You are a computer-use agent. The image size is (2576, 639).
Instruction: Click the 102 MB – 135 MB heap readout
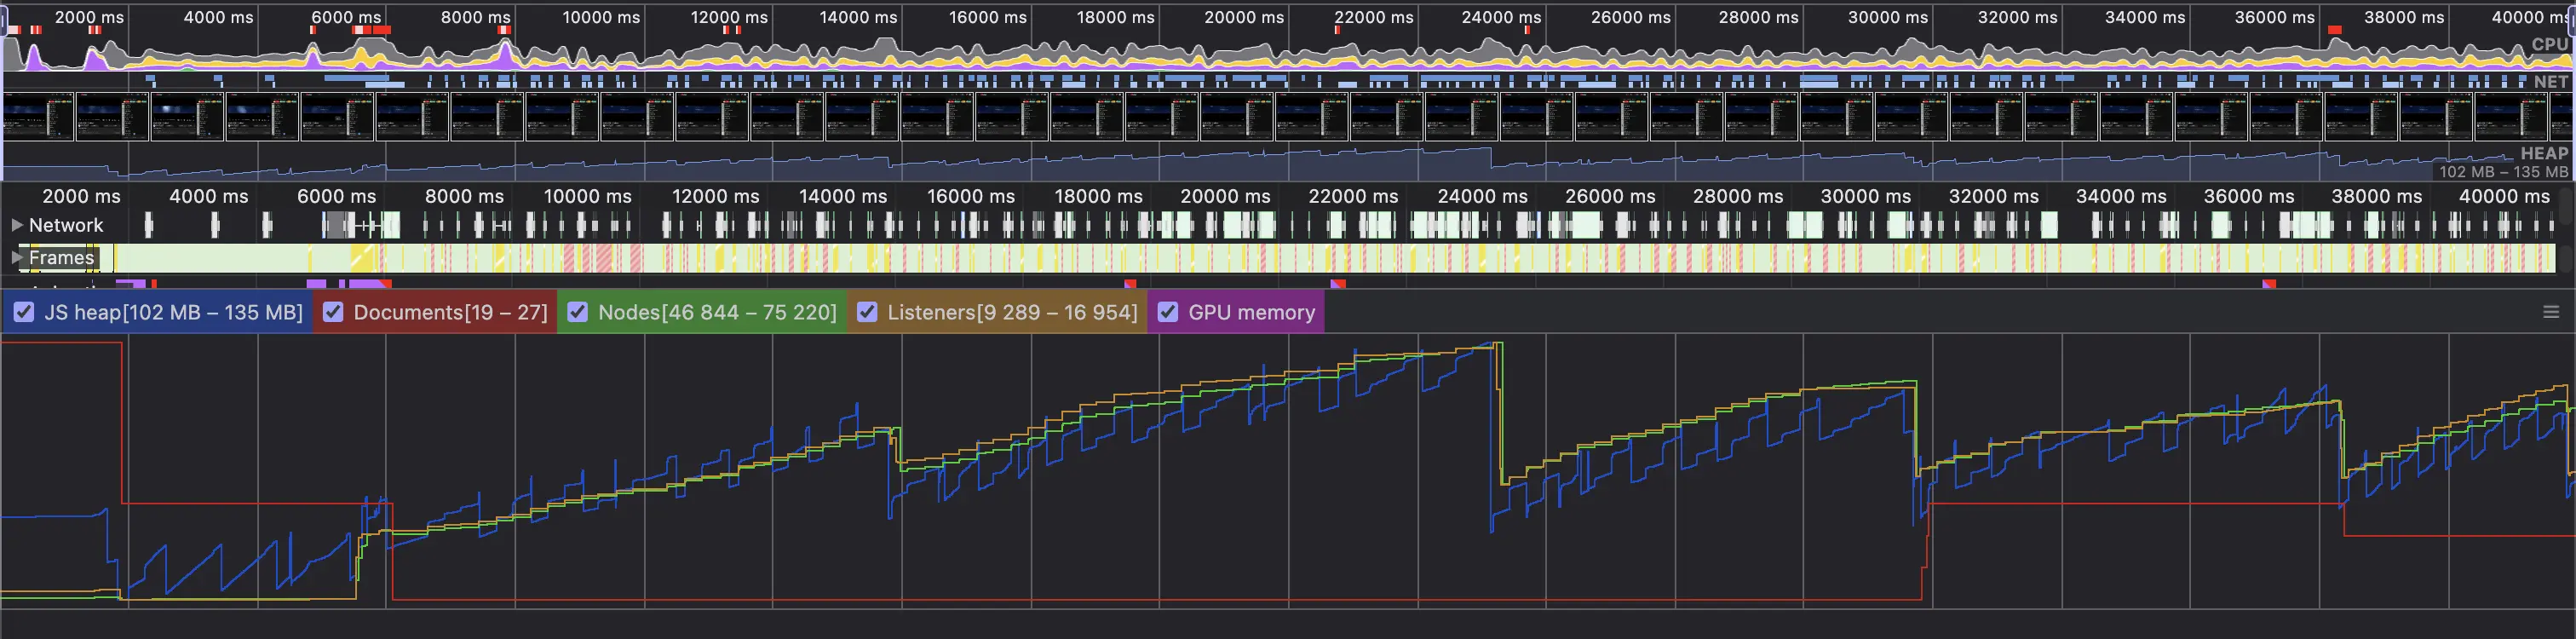[x=2502, y=172]
